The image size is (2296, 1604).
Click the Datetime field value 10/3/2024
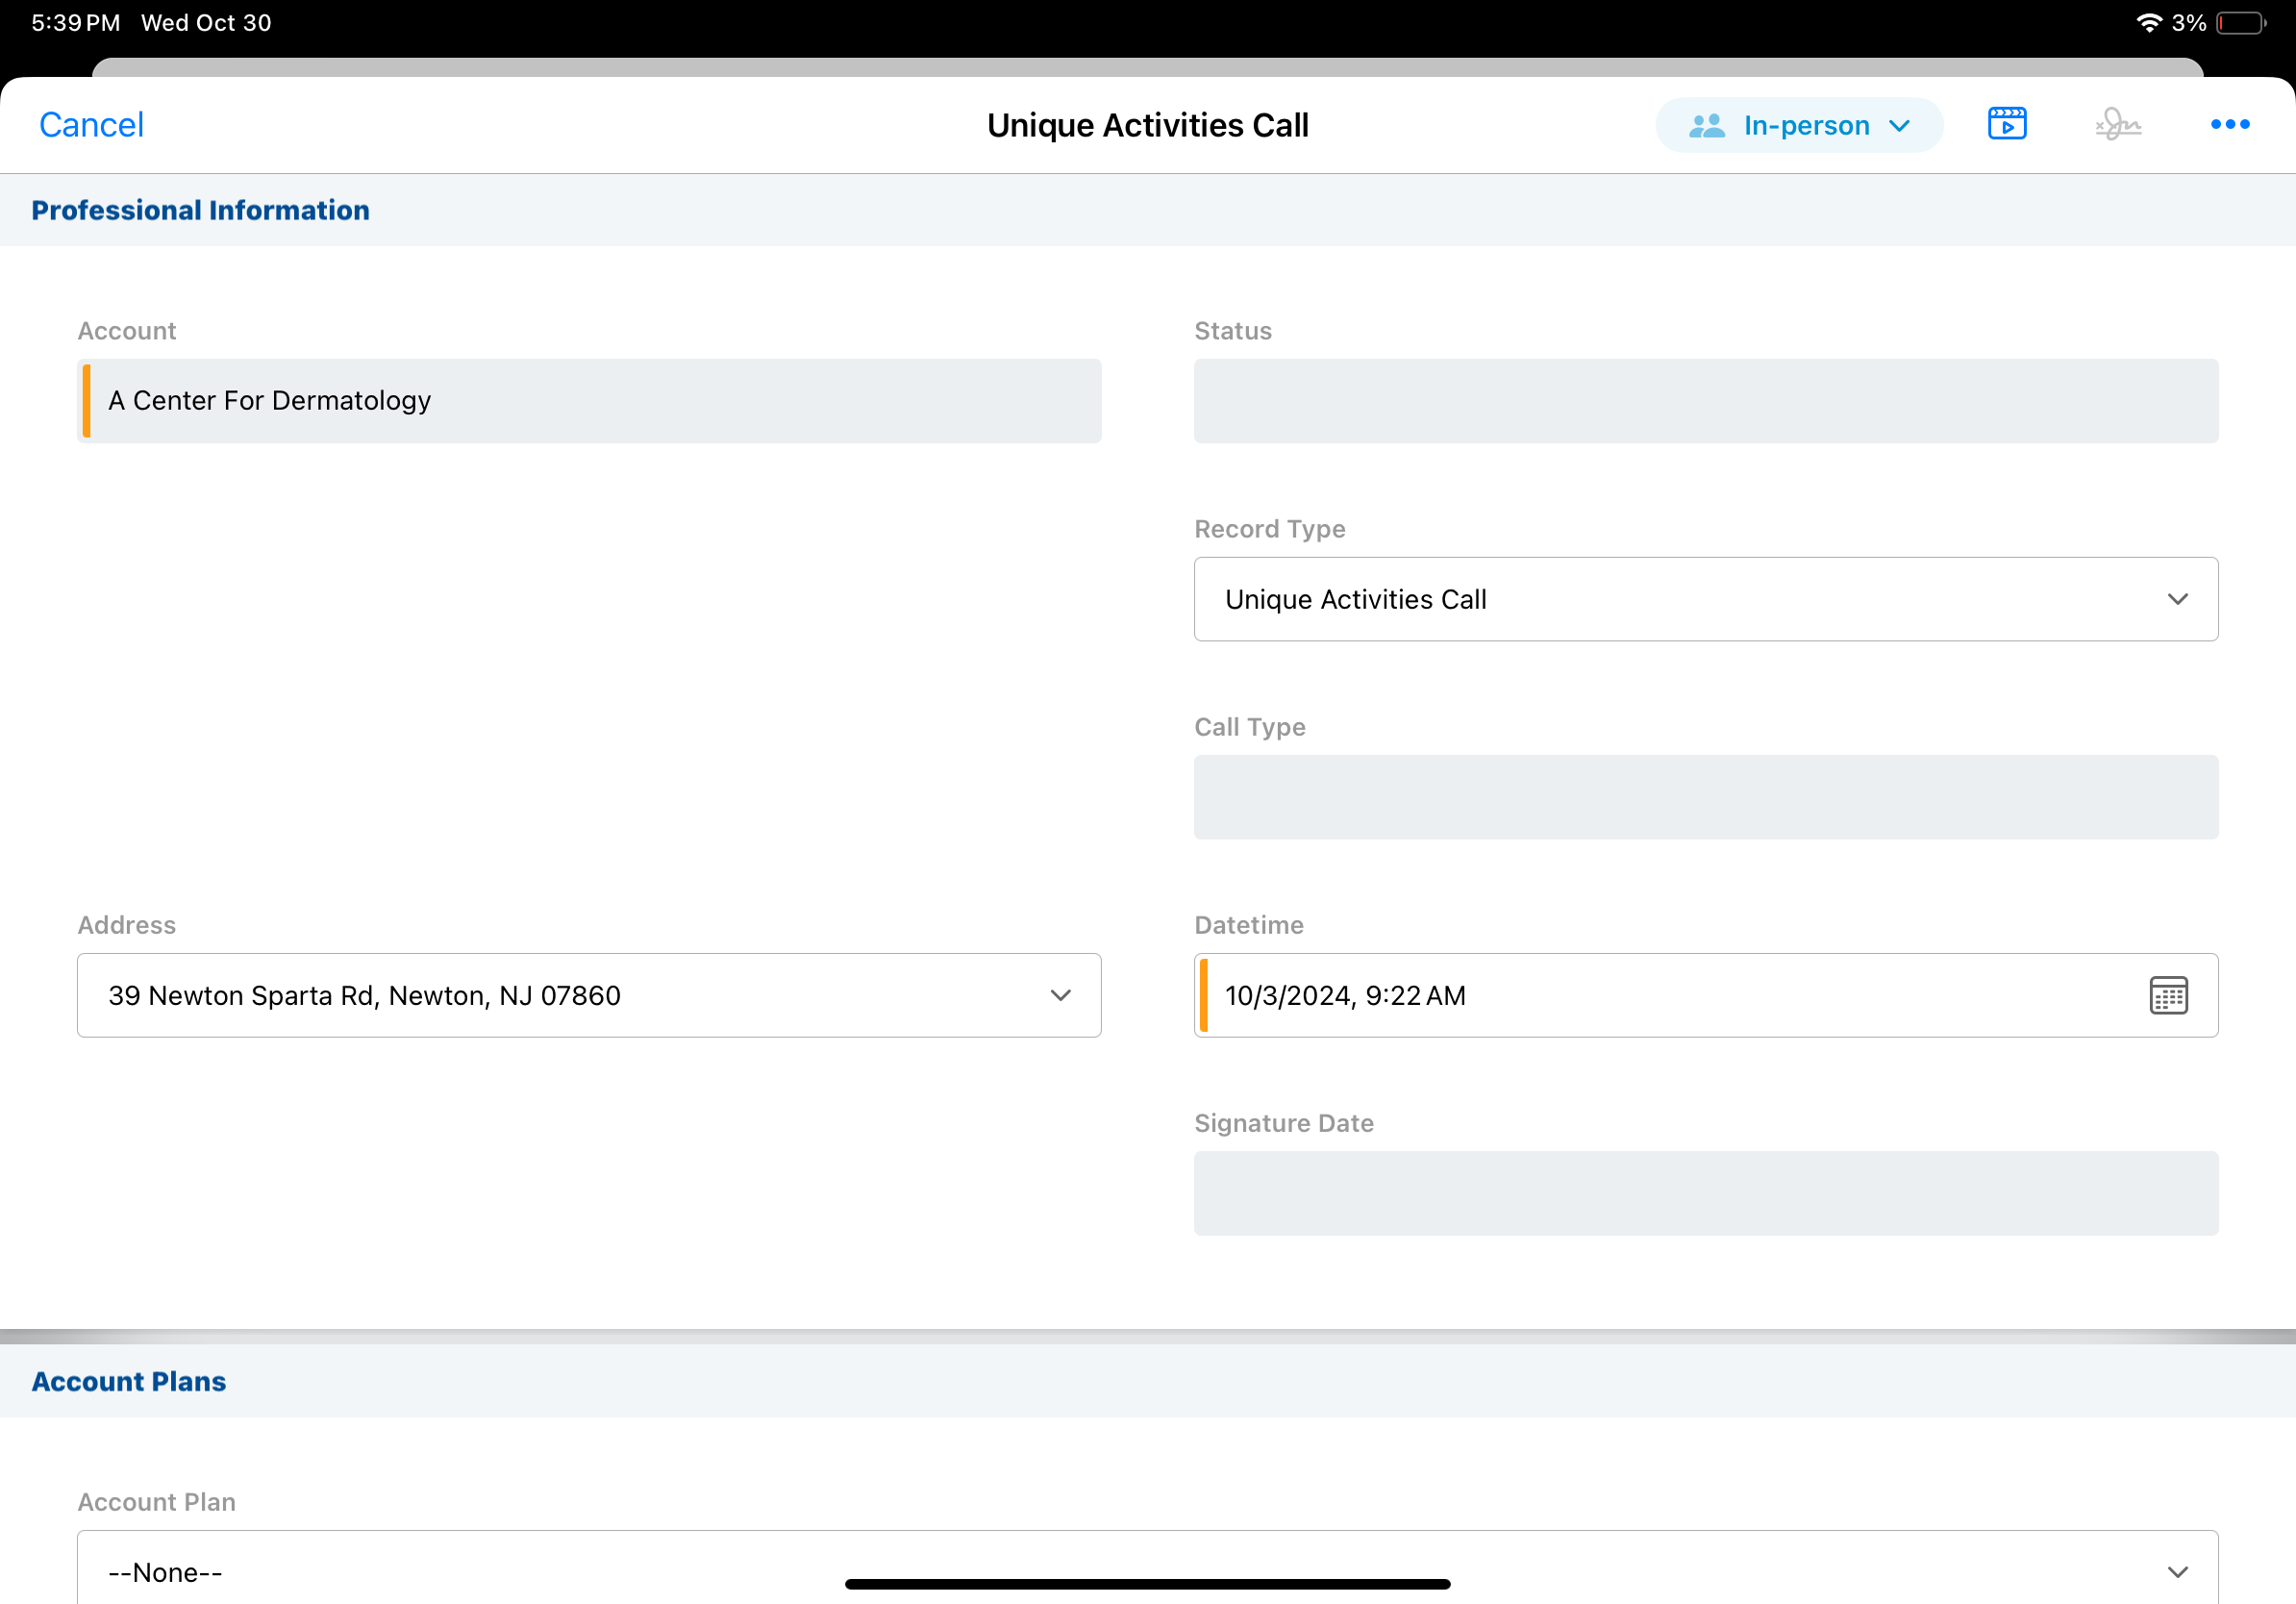click(x=1345, y=995)
